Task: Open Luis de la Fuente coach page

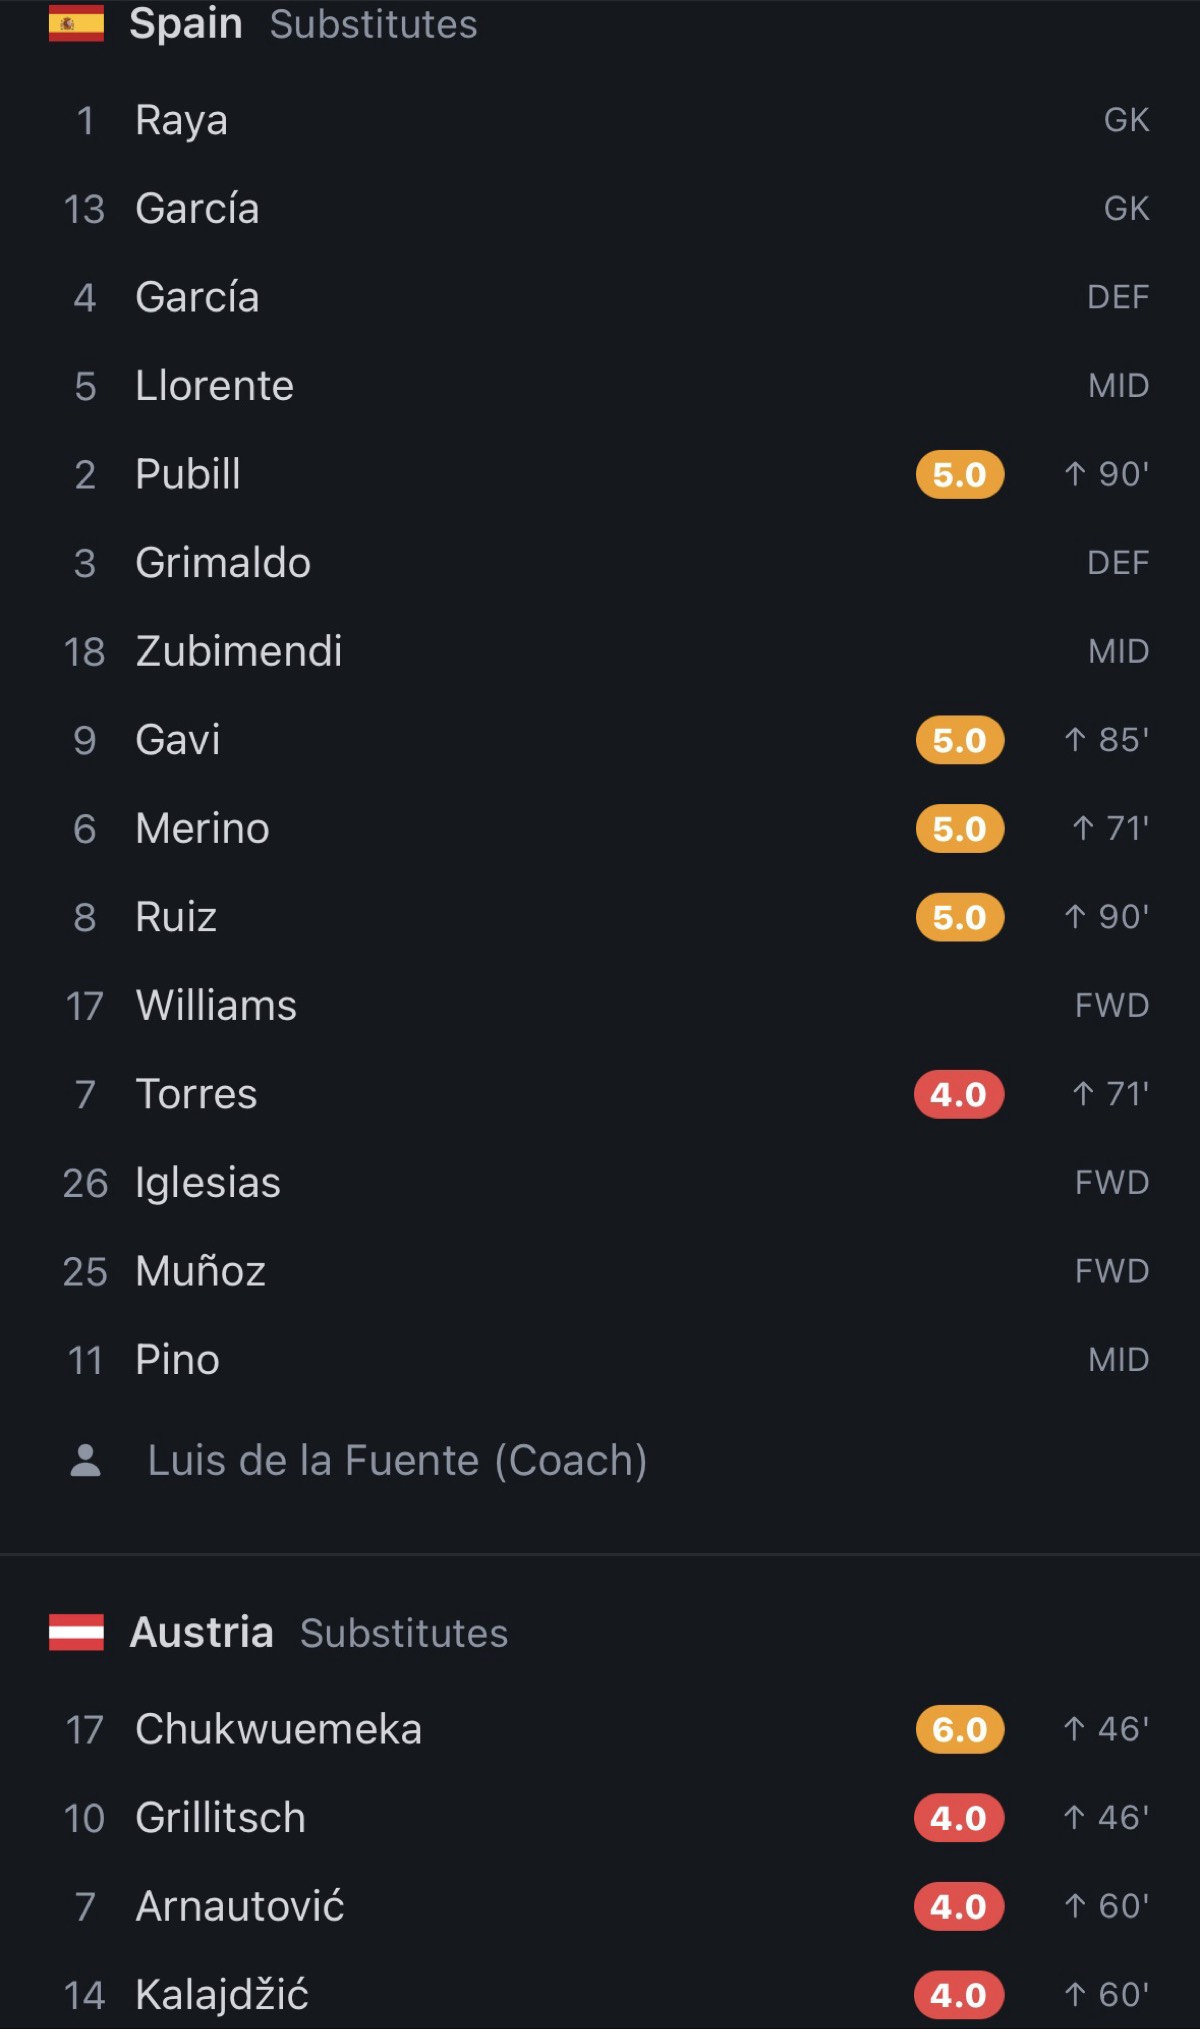Action: tap(397, 1460)
